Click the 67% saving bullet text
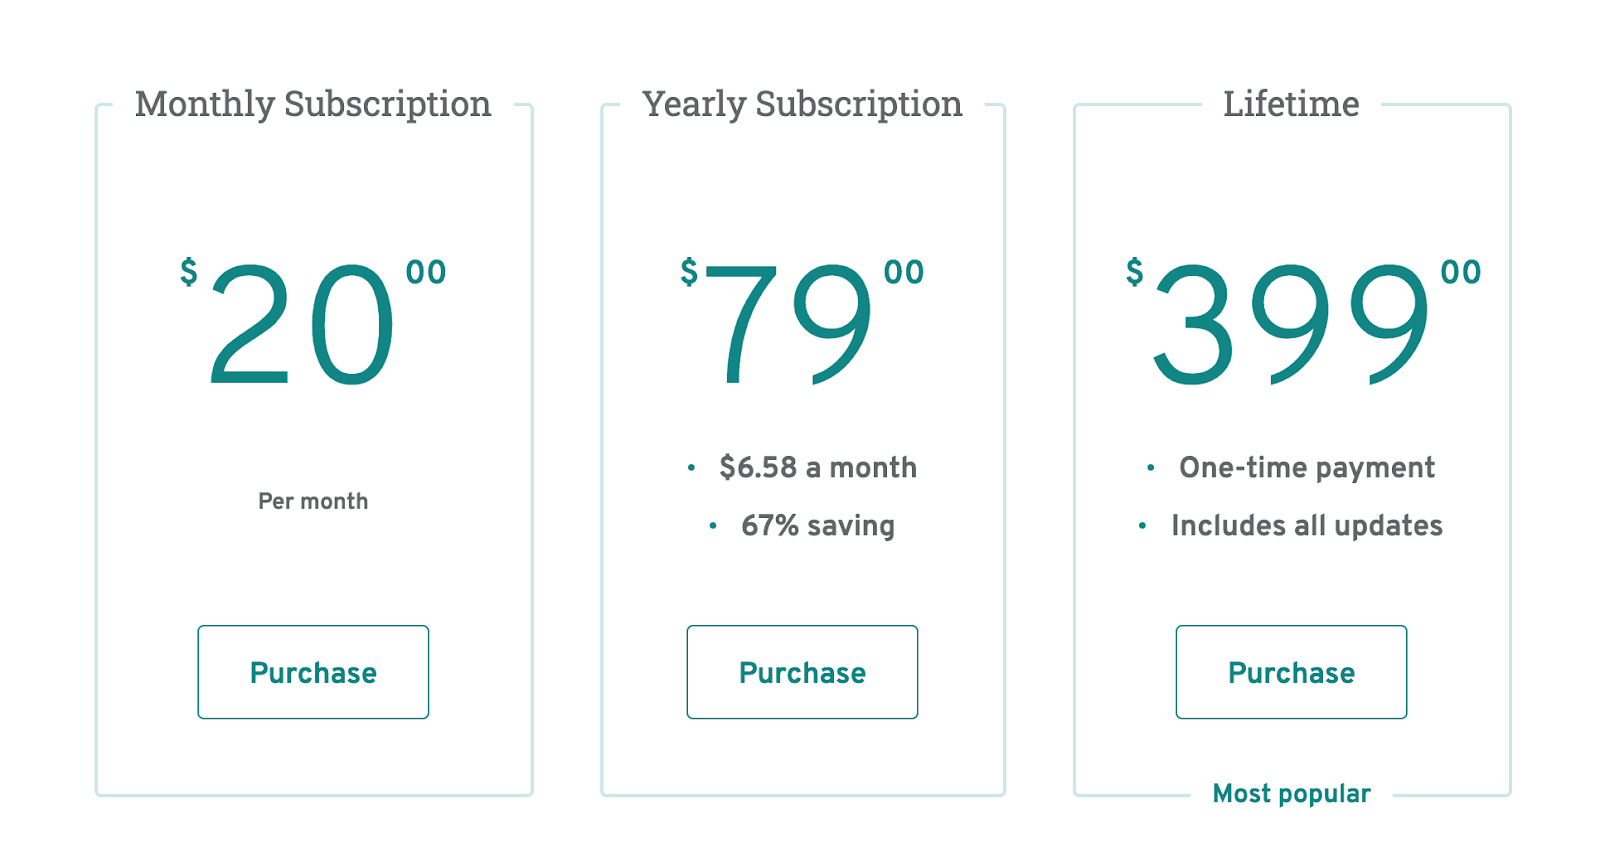This screenshot has width=1600, height=852. click(x=817, y=526)
